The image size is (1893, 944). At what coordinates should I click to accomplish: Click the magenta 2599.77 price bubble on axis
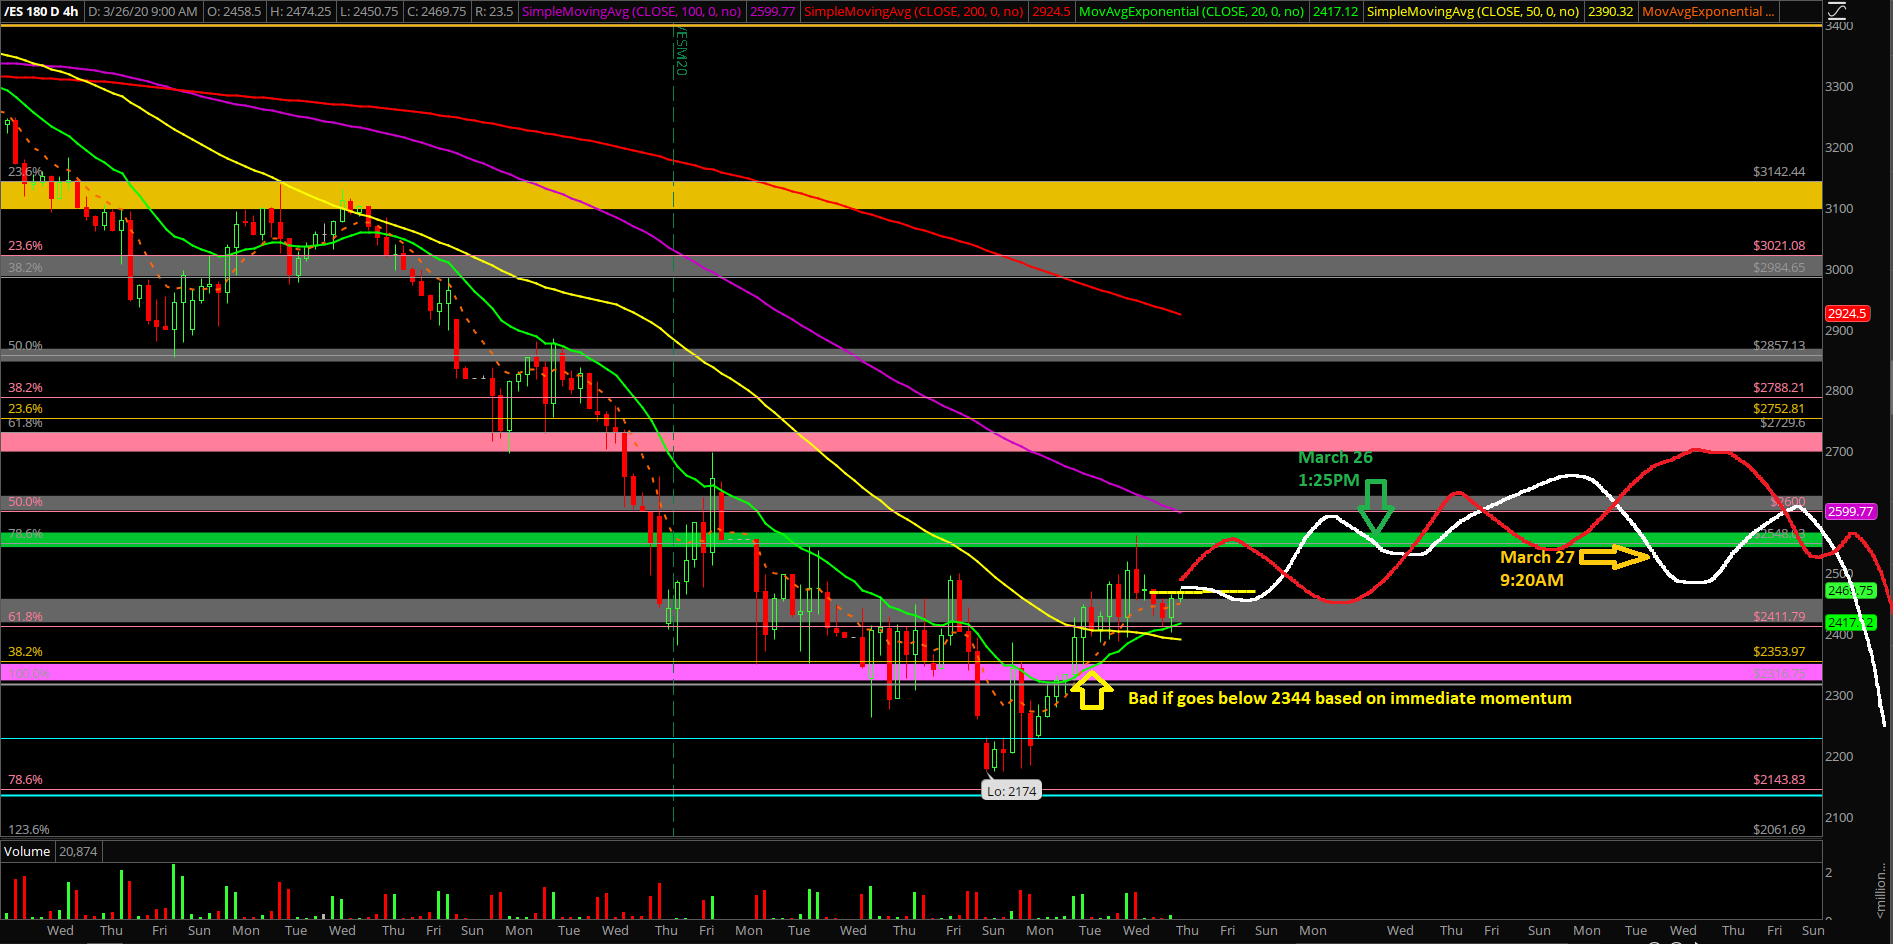click(x=1850, y=511)
